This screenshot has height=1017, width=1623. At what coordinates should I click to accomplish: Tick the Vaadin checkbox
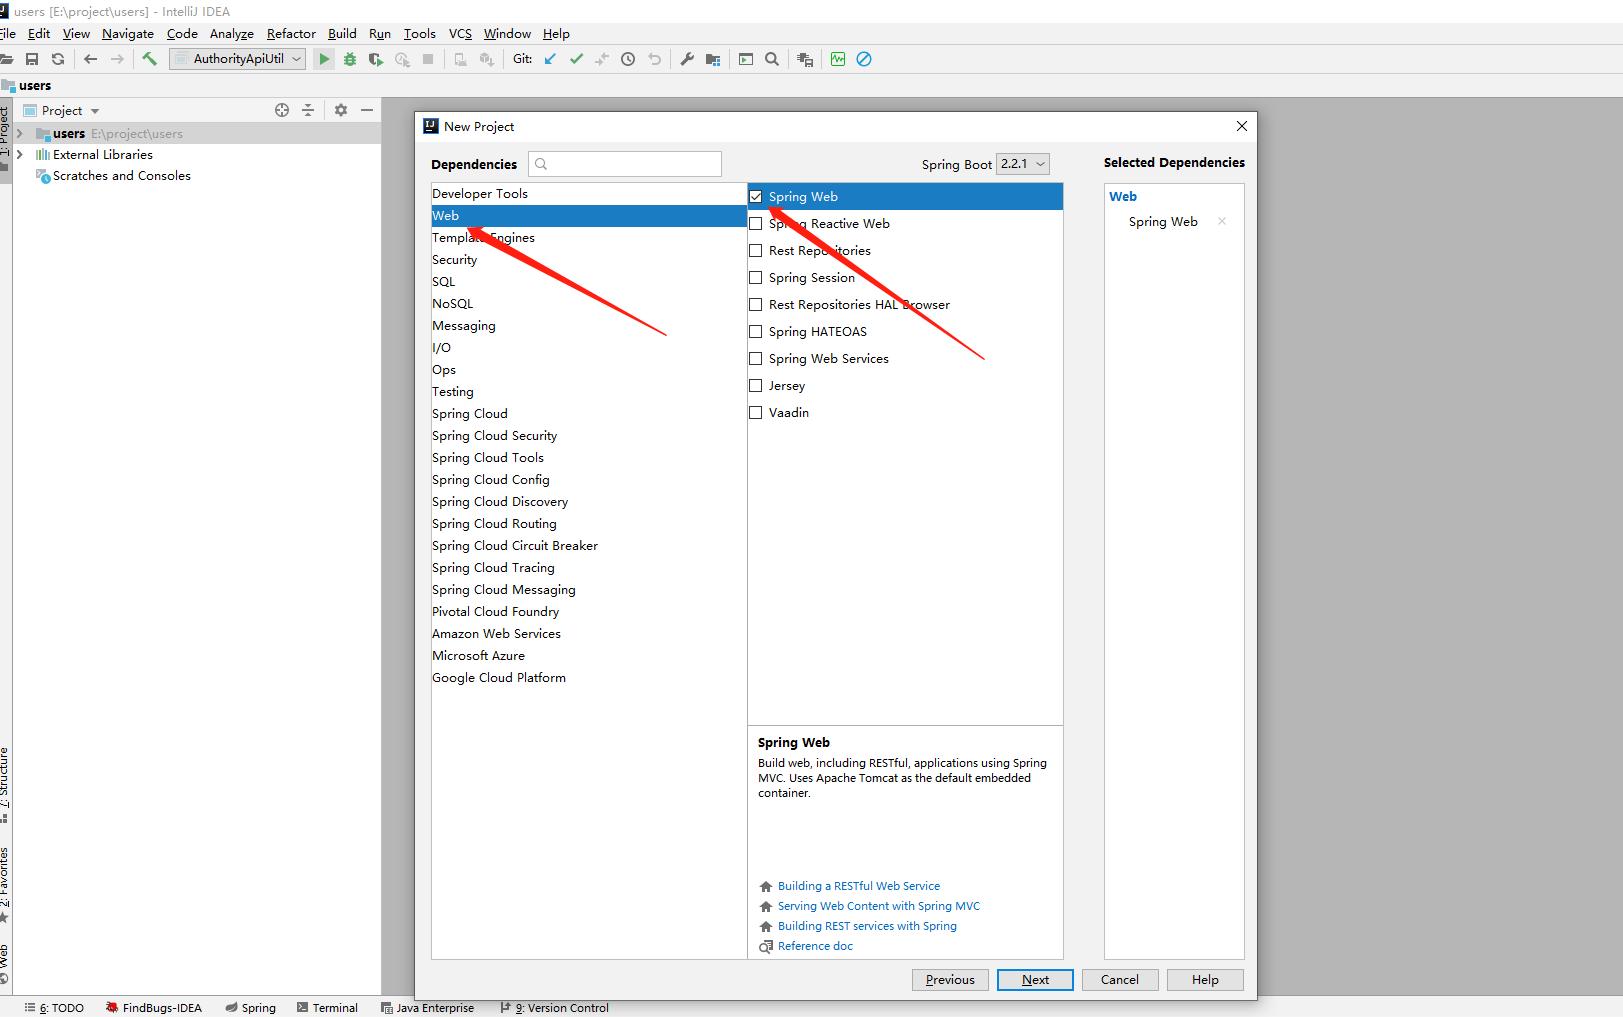click(756, 413)
